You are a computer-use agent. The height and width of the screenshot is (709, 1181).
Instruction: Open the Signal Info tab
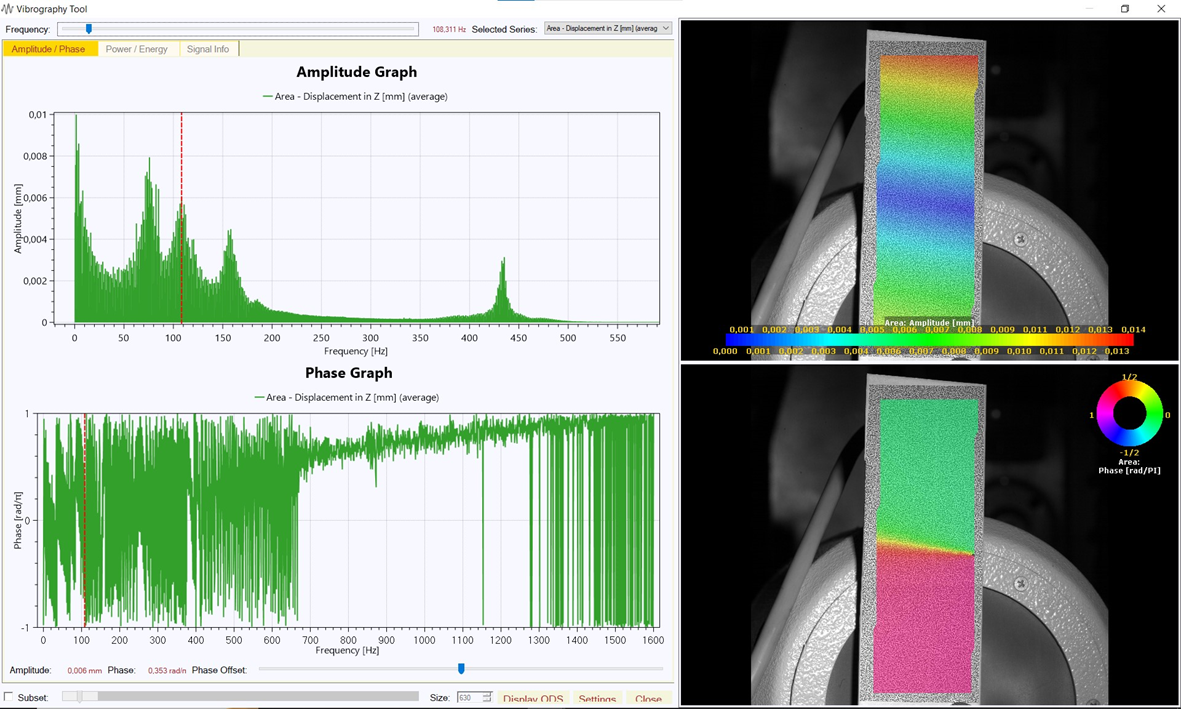click(208, 49)
